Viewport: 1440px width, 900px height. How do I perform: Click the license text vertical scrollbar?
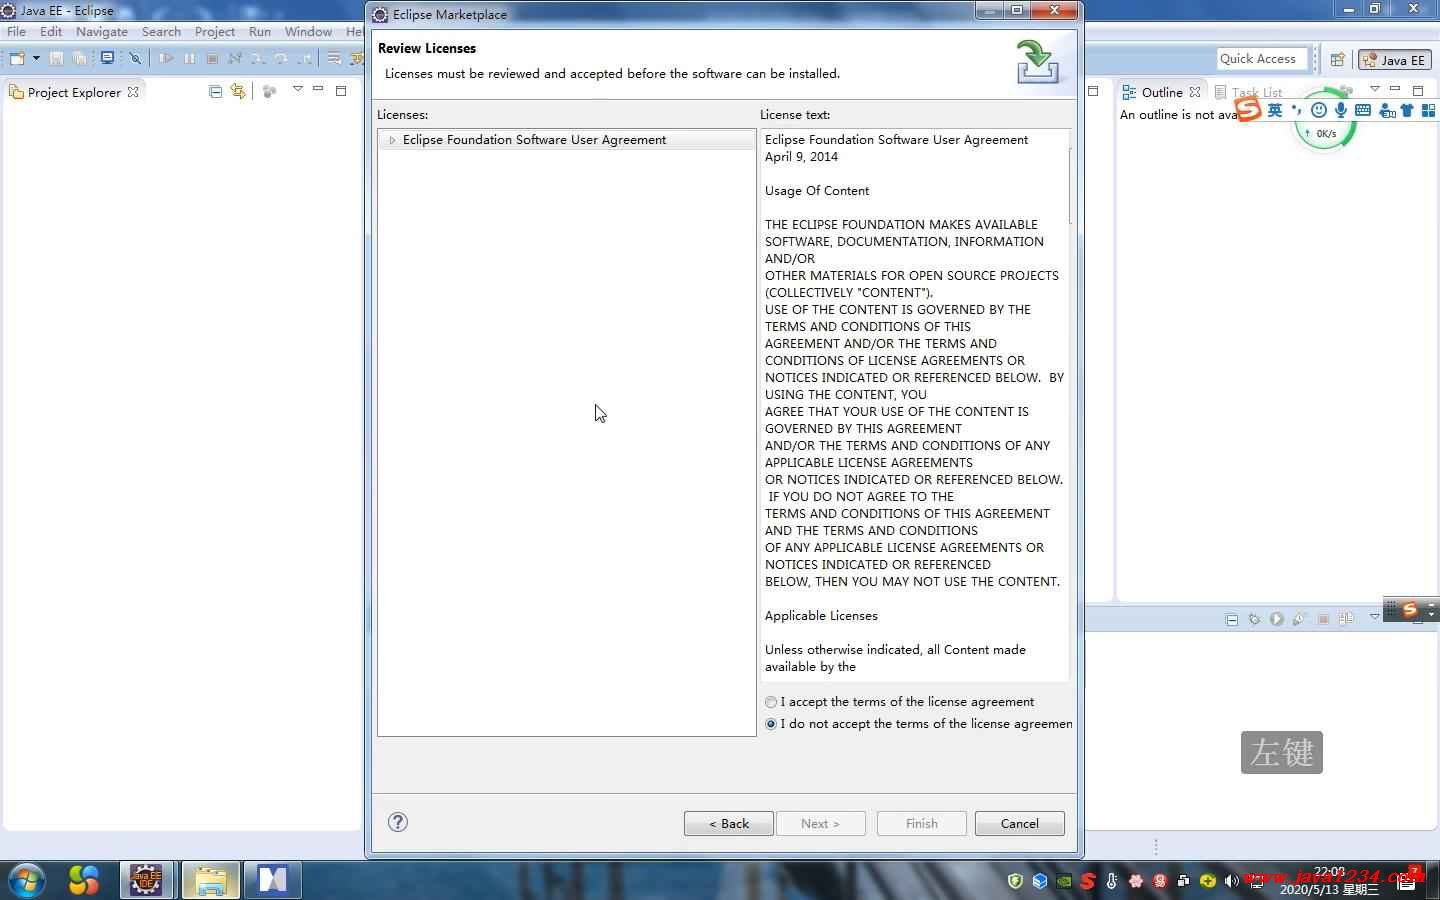[x=1070, y=406]
